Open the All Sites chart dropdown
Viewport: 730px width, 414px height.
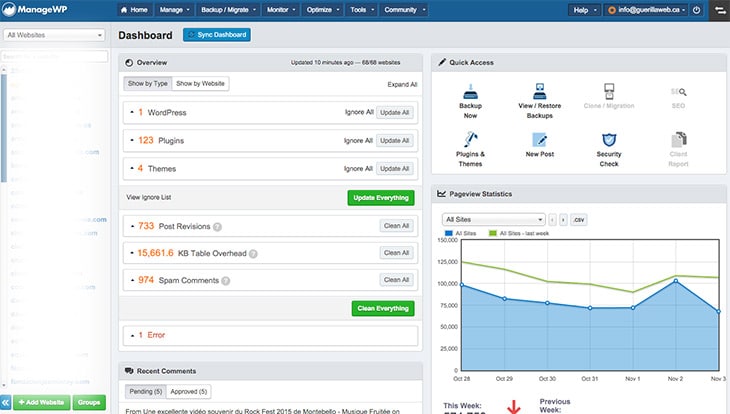(x=493, y=219)
